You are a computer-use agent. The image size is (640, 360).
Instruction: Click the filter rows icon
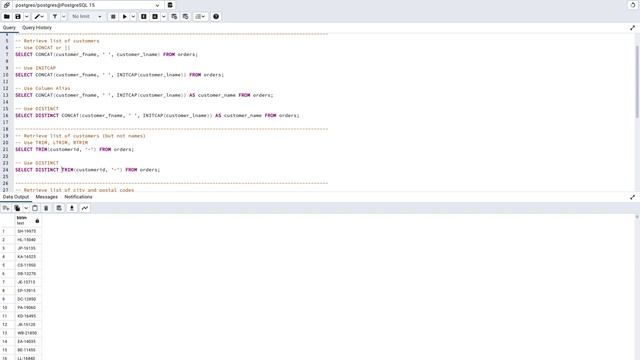click(x=55, y=17)
